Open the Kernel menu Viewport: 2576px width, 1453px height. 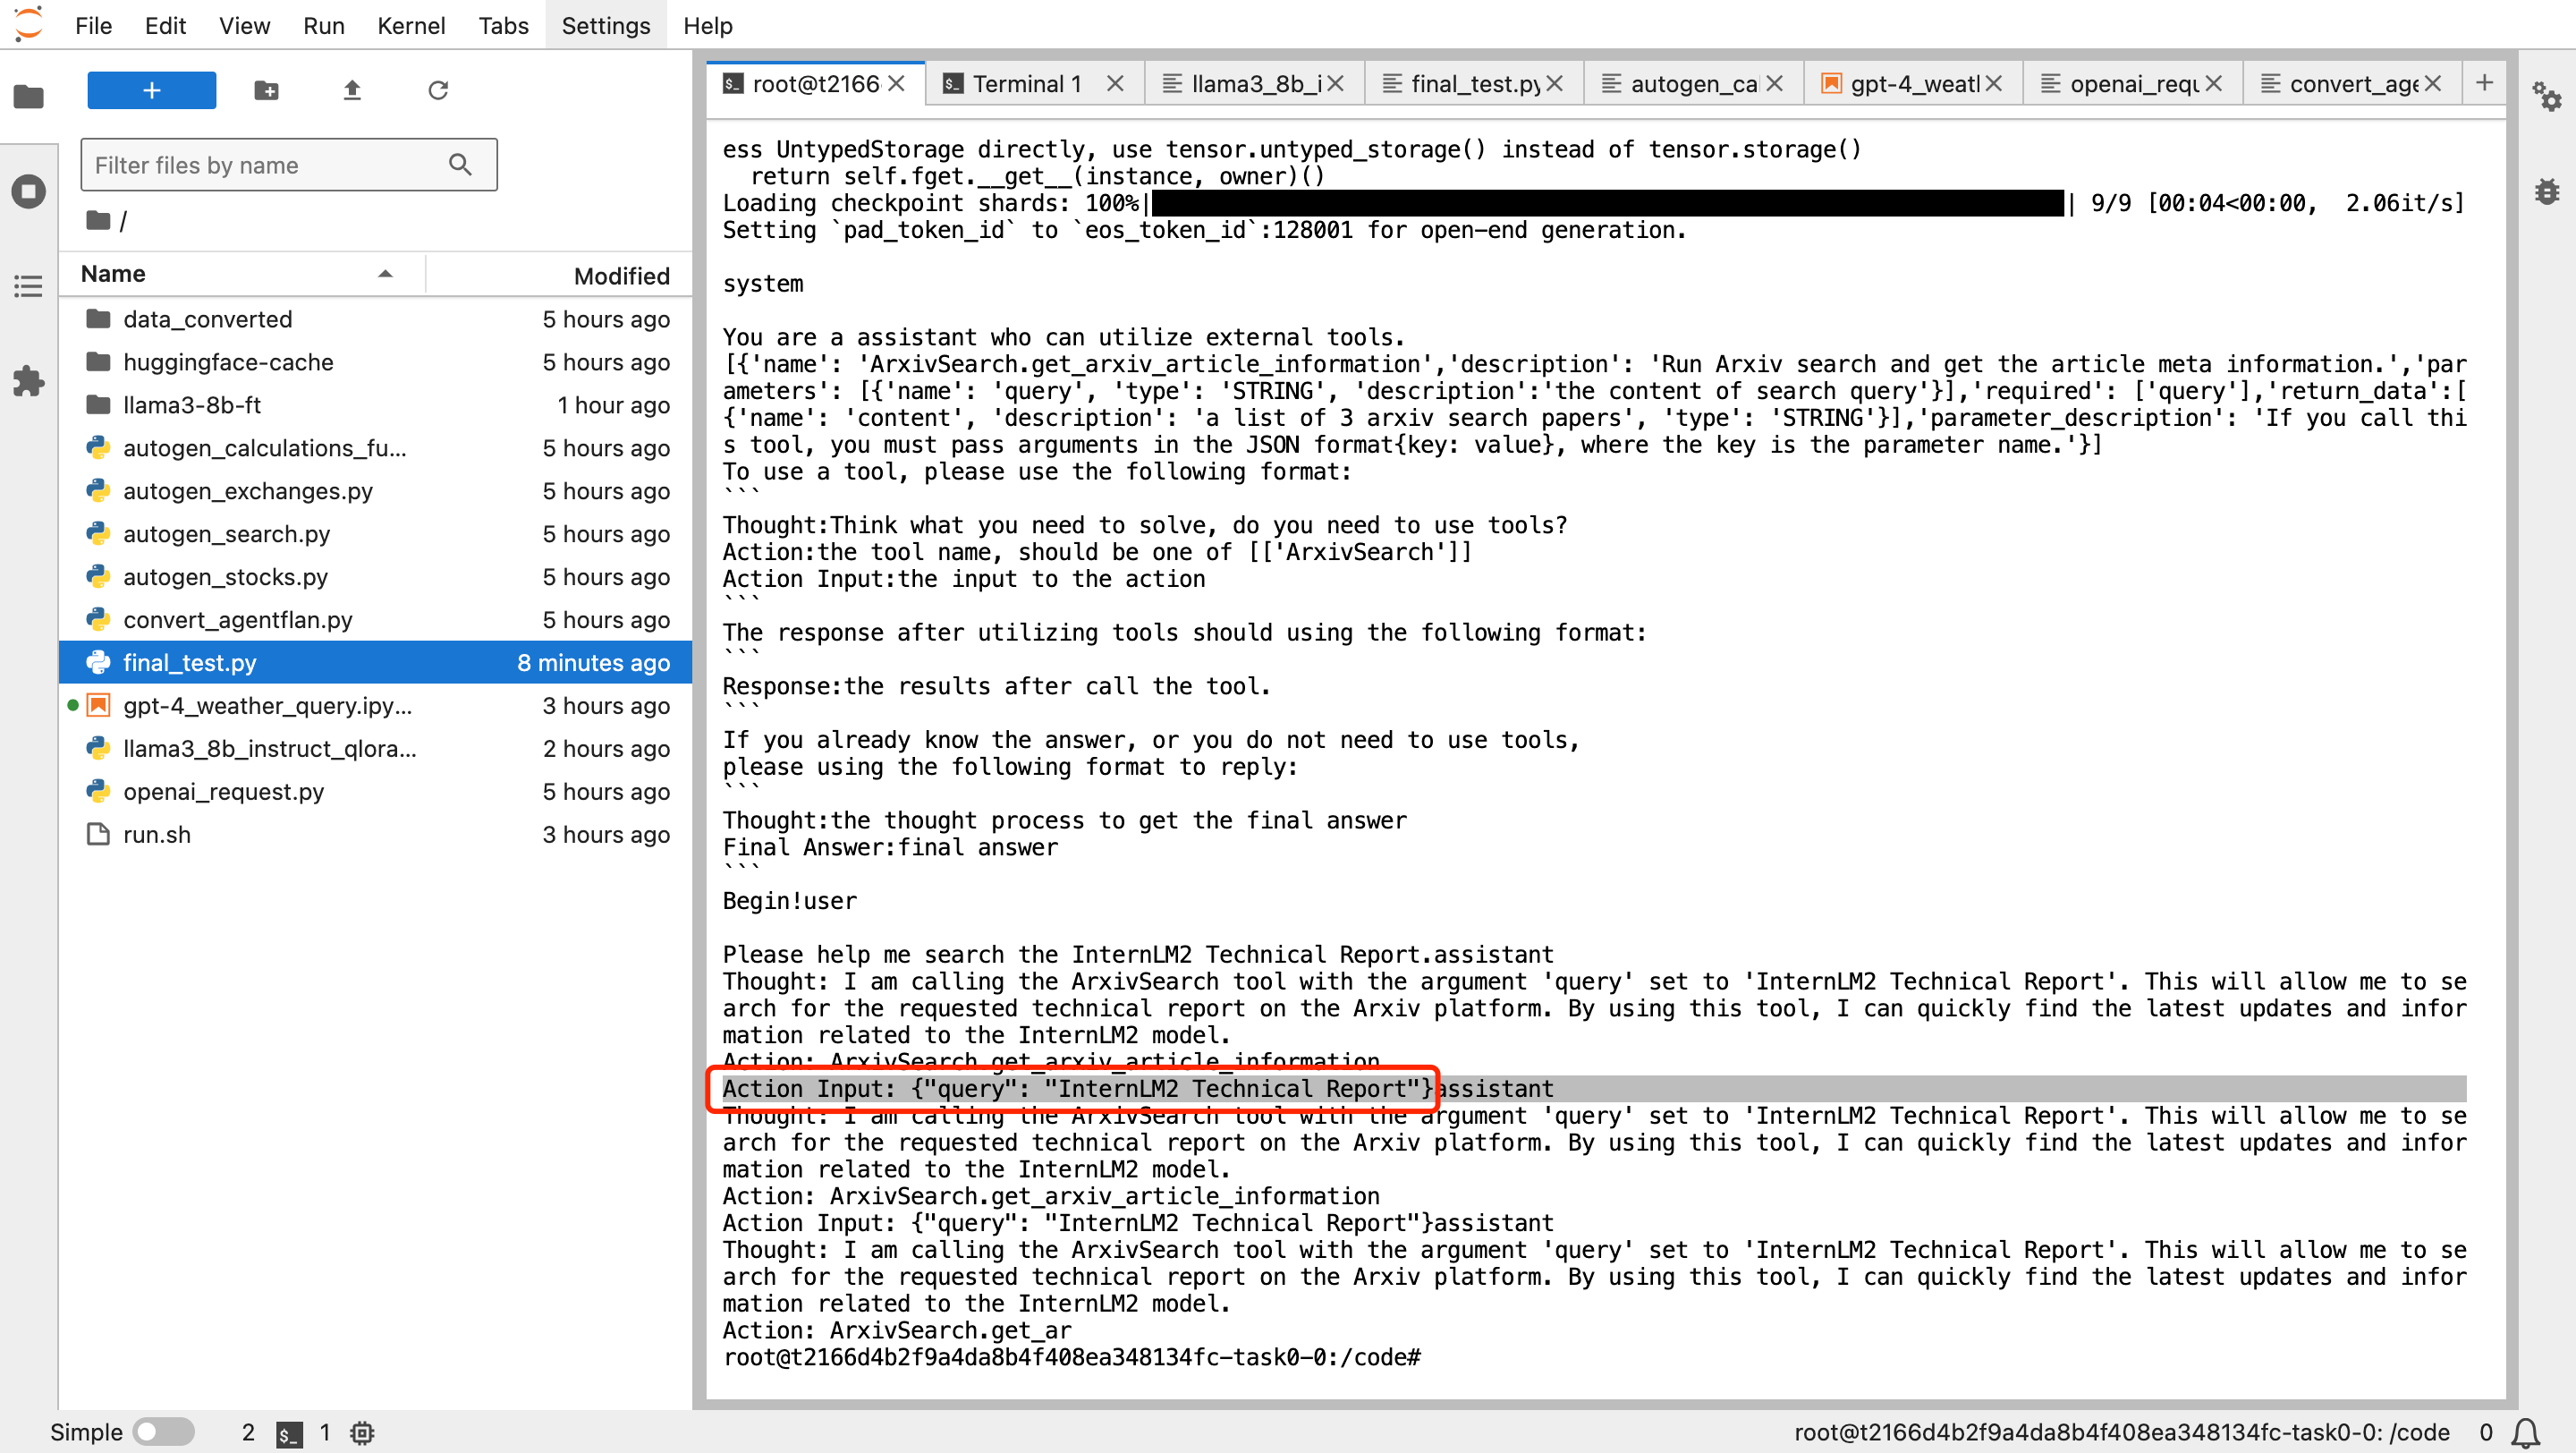coord(411,25)
